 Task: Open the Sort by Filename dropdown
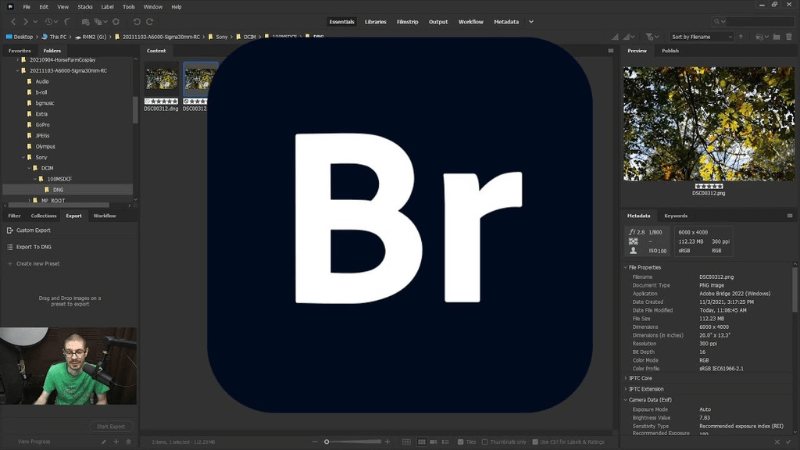[702, 37]
